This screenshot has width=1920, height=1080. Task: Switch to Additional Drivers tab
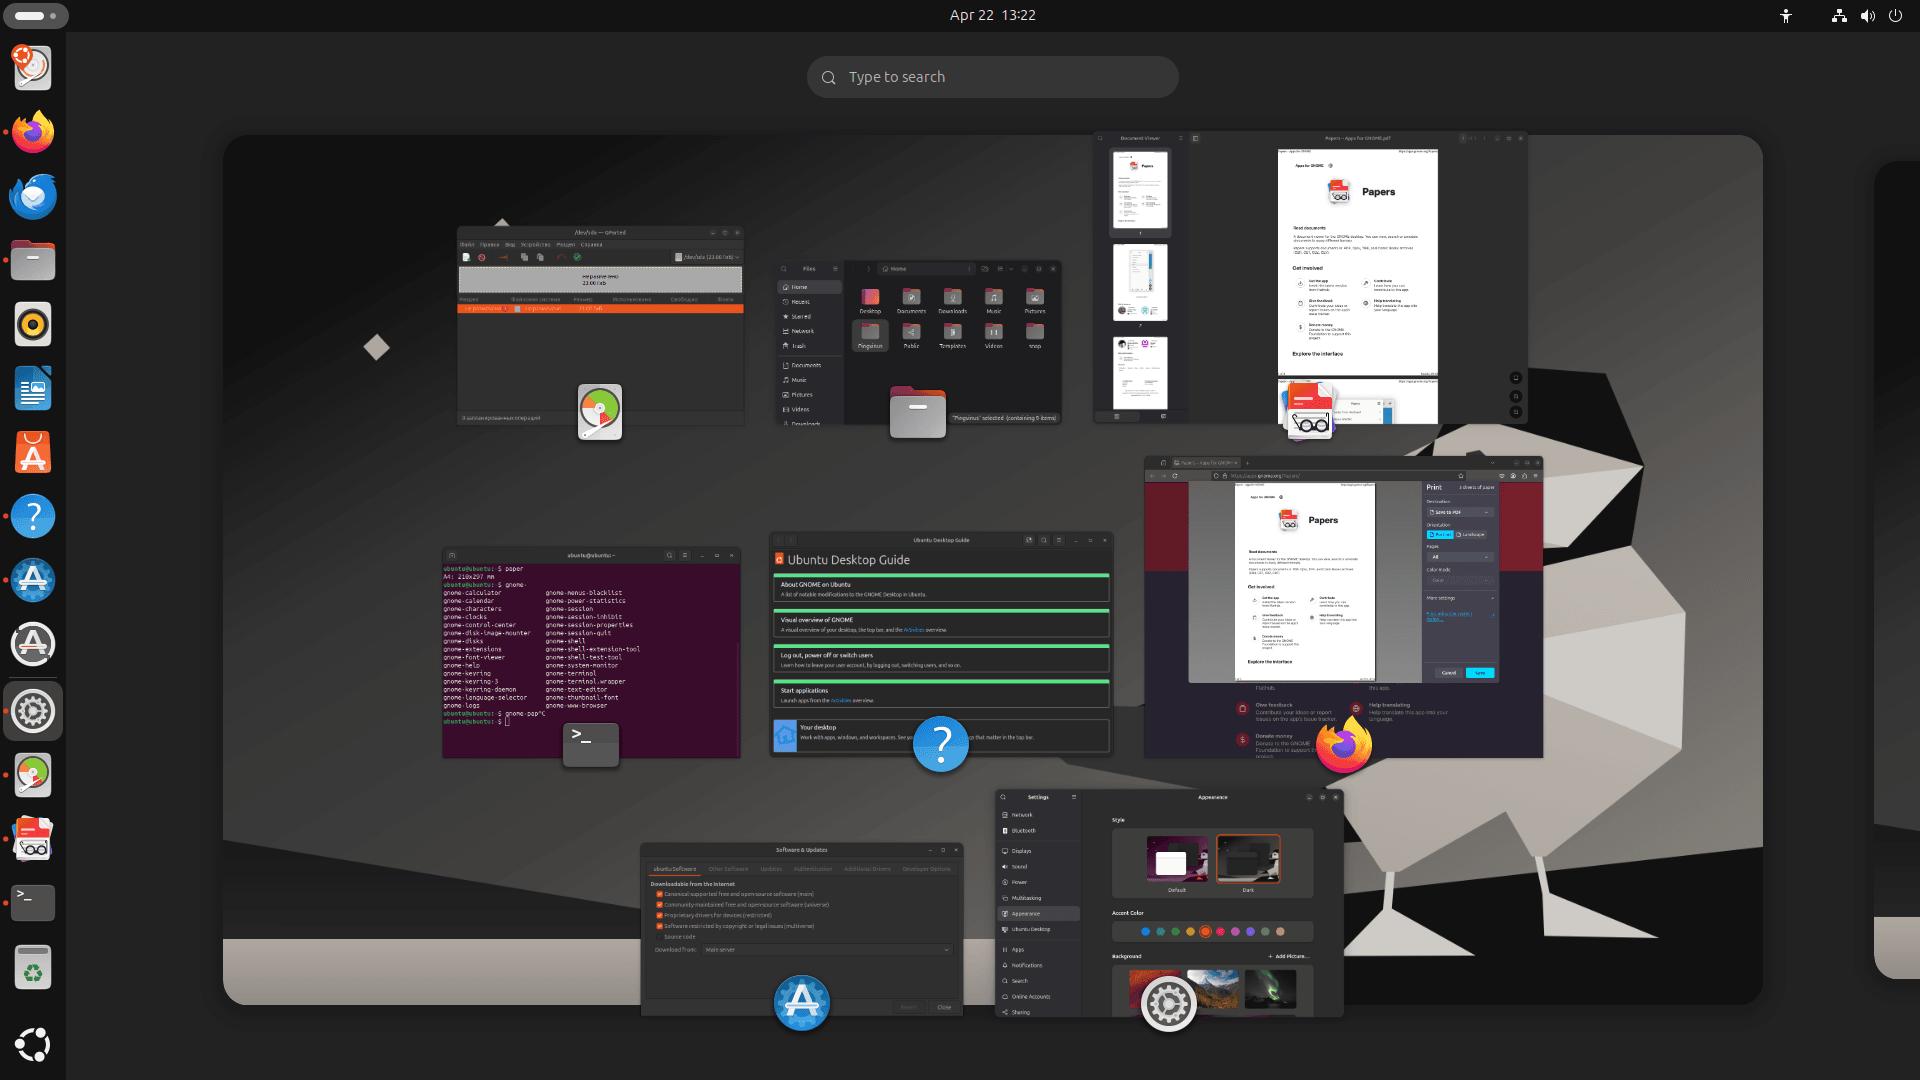pyautogui.click(x=867, y=869)
